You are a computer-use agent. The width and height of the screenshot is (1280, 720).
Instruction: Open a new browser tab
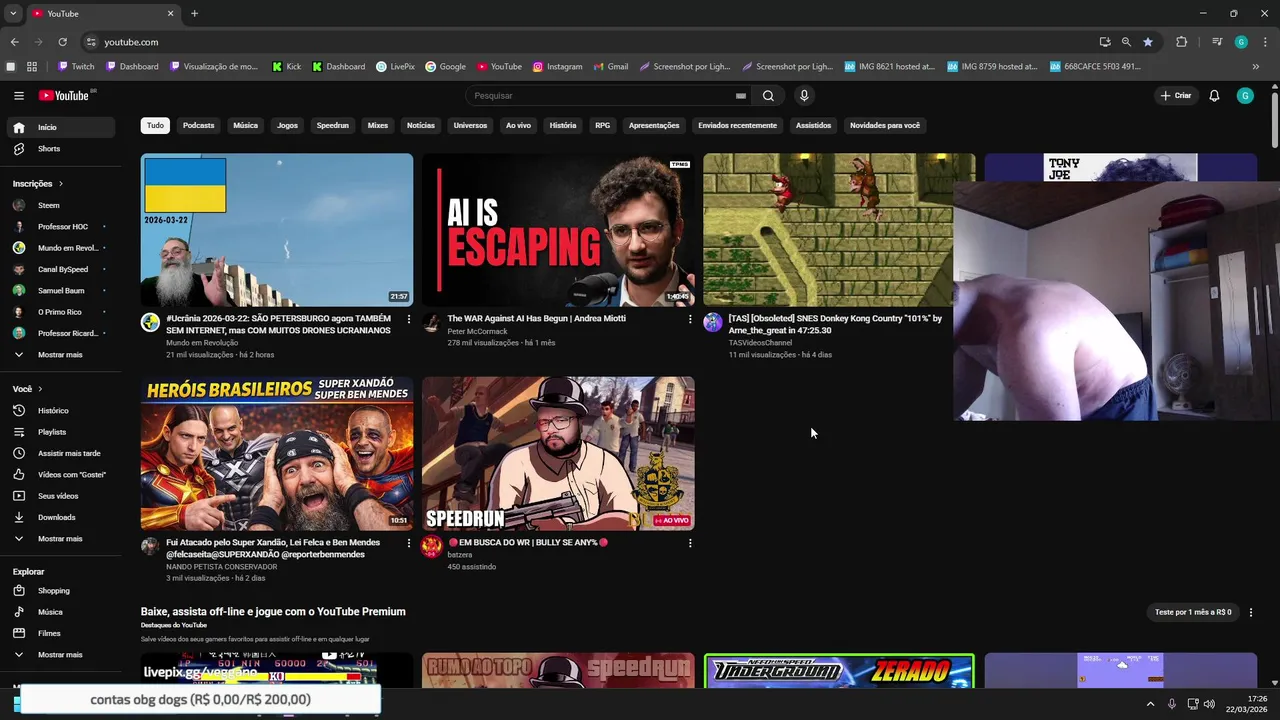194,14
